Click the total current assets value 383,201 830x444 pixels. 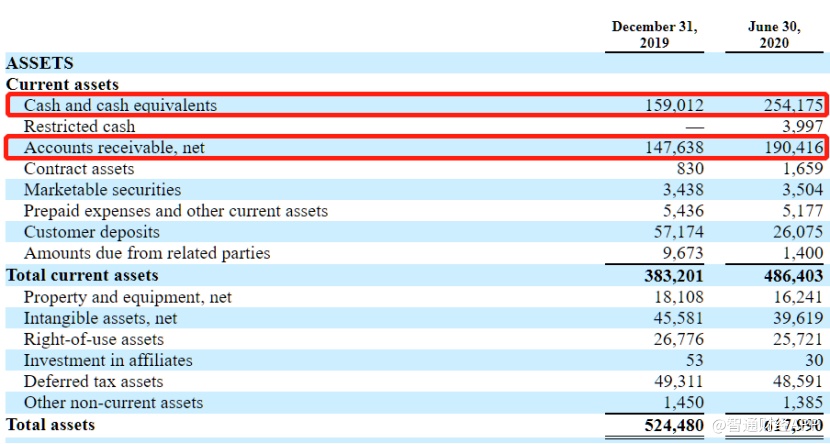click(x=672, y=276)
